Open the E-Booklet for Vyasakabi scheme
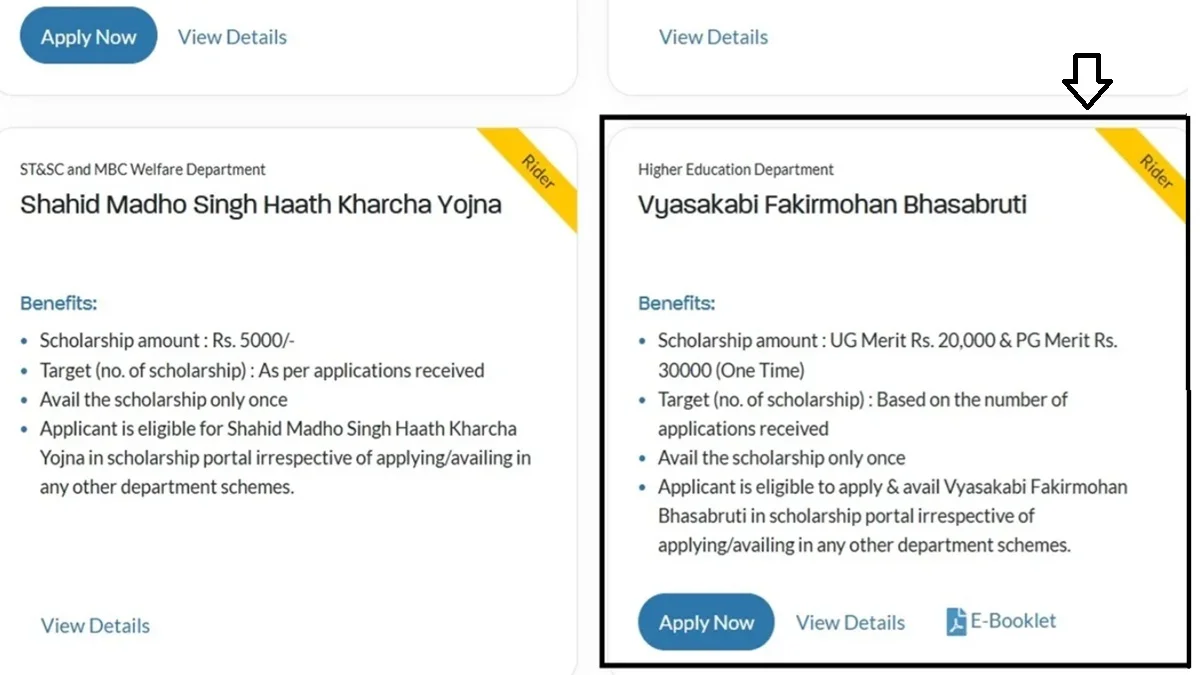This screenshot has height=675, width=1200. 1000,620
